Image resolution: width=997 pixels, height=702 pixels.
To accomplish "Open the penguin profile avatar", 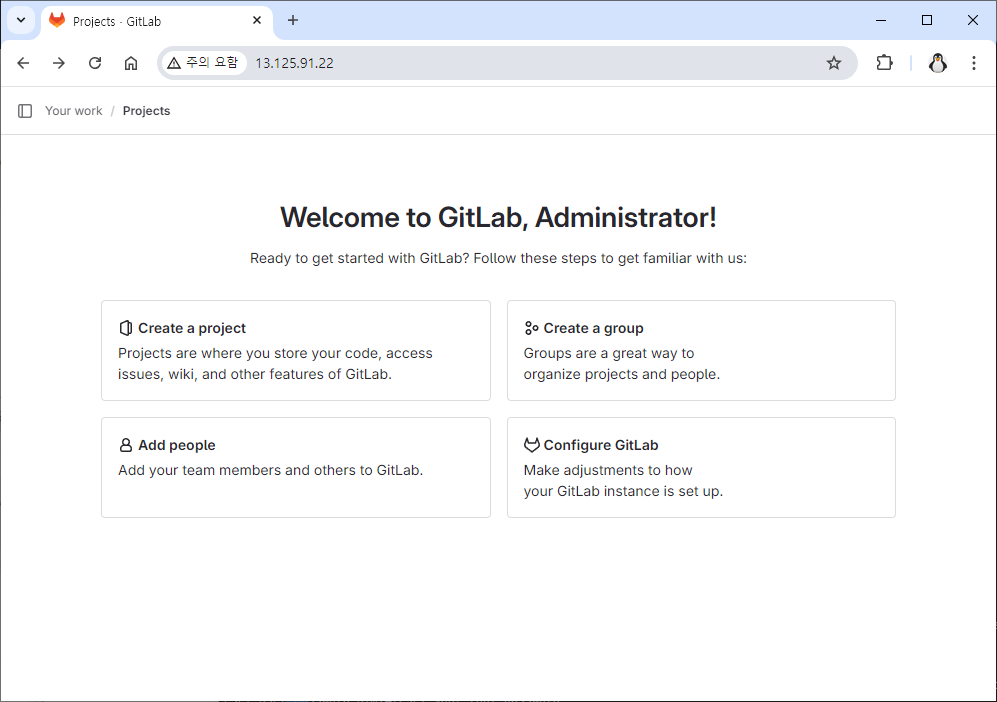I will pyautogui.click(x=938, y=63).
